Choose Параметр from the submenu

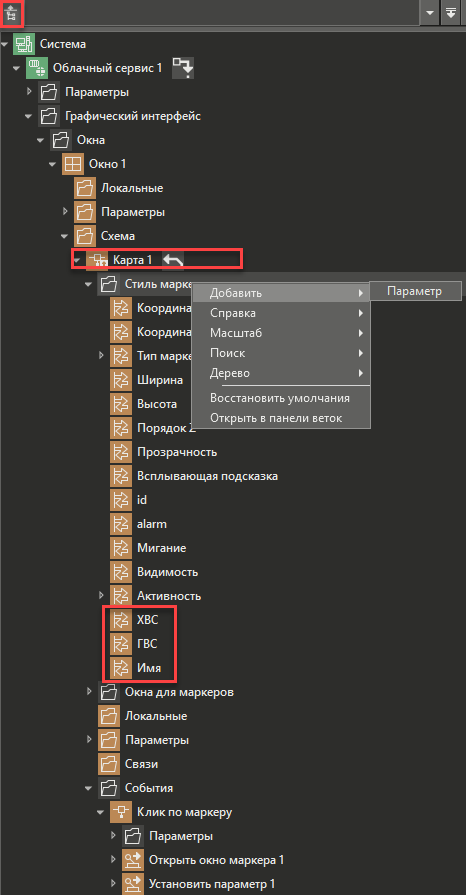pyautogui.click(x=415, y=291)
